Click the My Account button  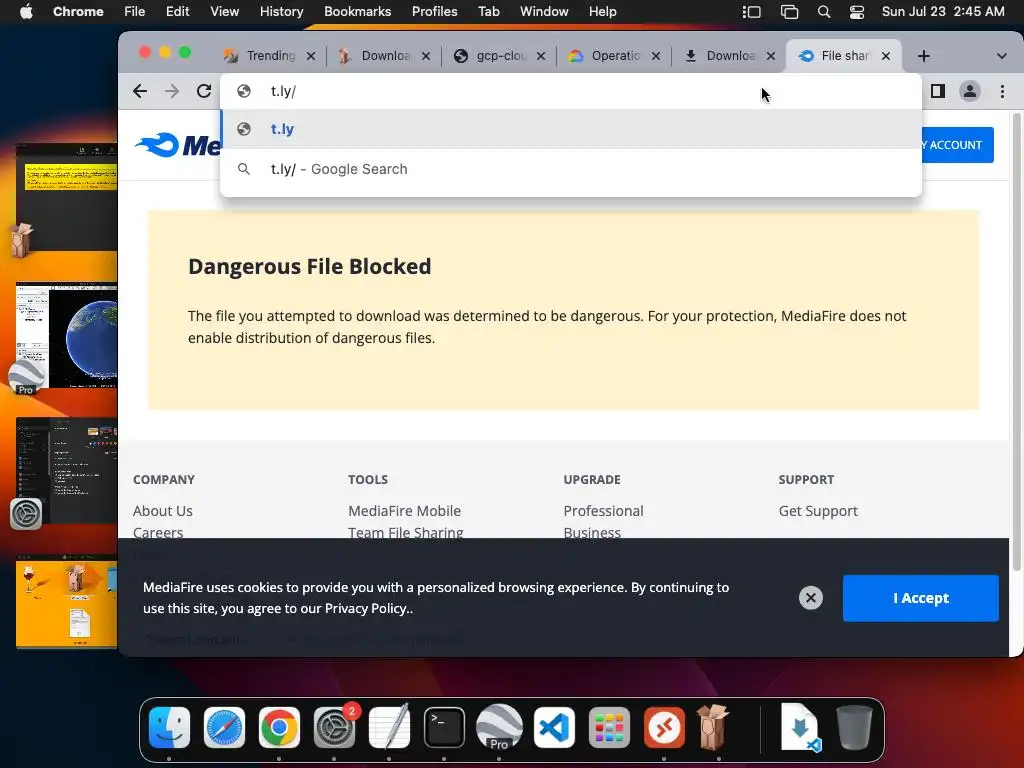click(957, 145)
